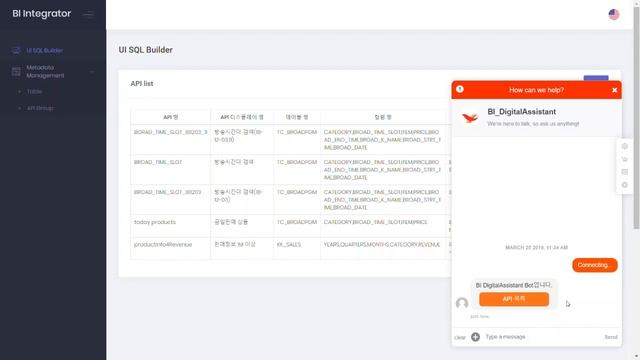Click the red bird assistant logo
640x360 pixels.
(x=470, y=118)
